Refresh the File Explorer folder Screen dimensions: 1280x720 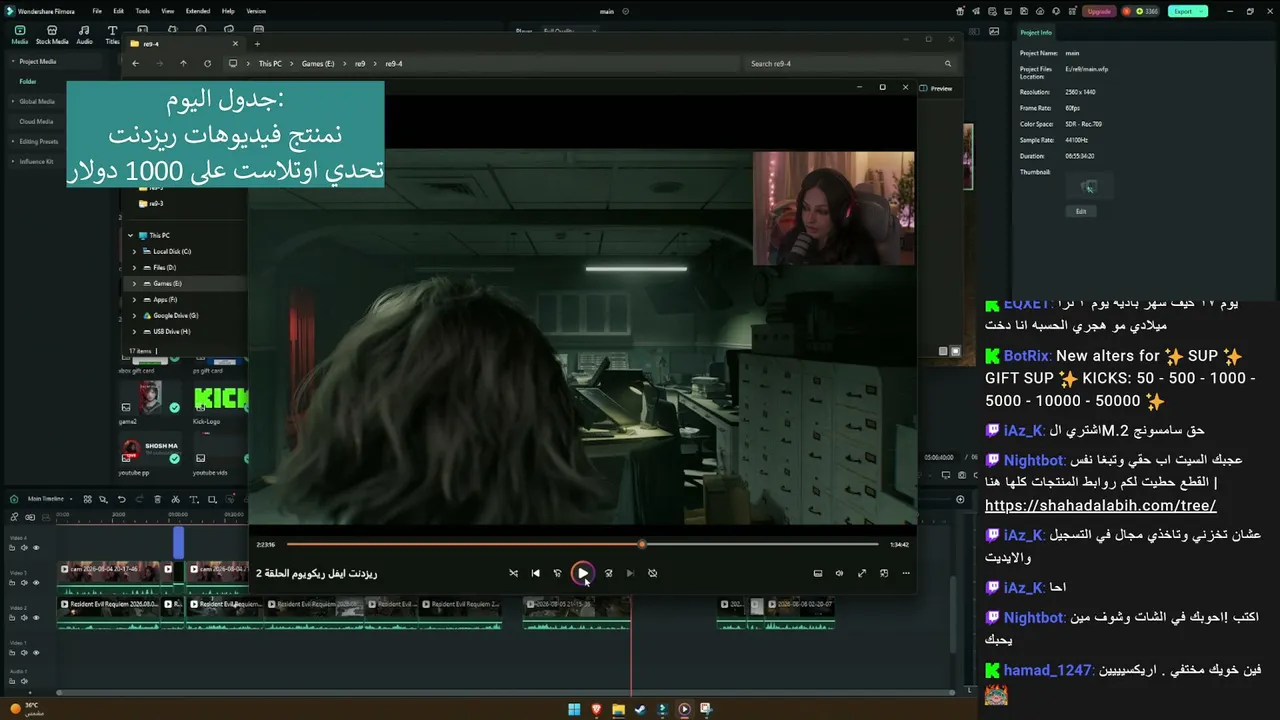click(207, 63)
